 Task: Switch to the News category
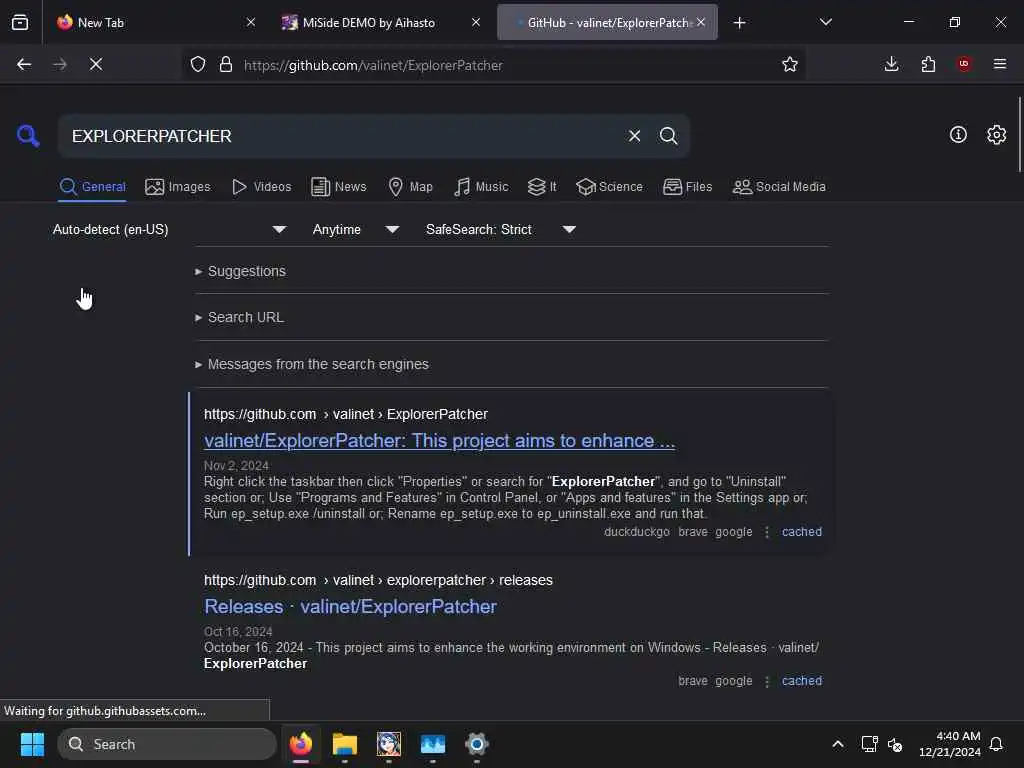click(x=338, y=187)
